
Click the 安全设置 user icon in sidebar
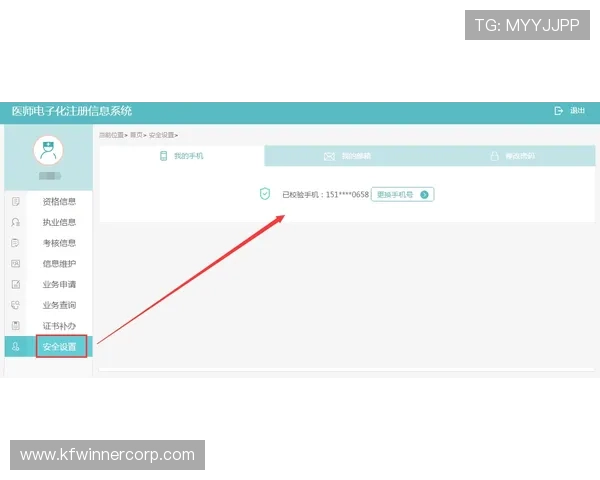16,347
